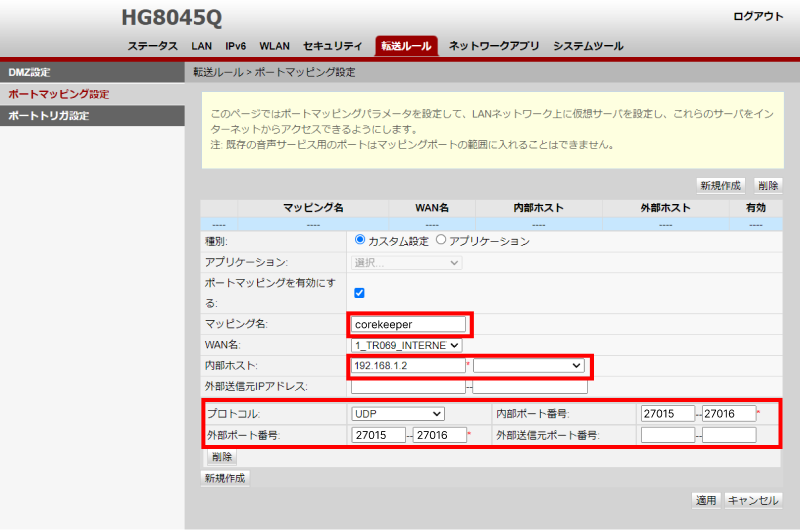Switch to the セキュリティ tab

[332, 46]
